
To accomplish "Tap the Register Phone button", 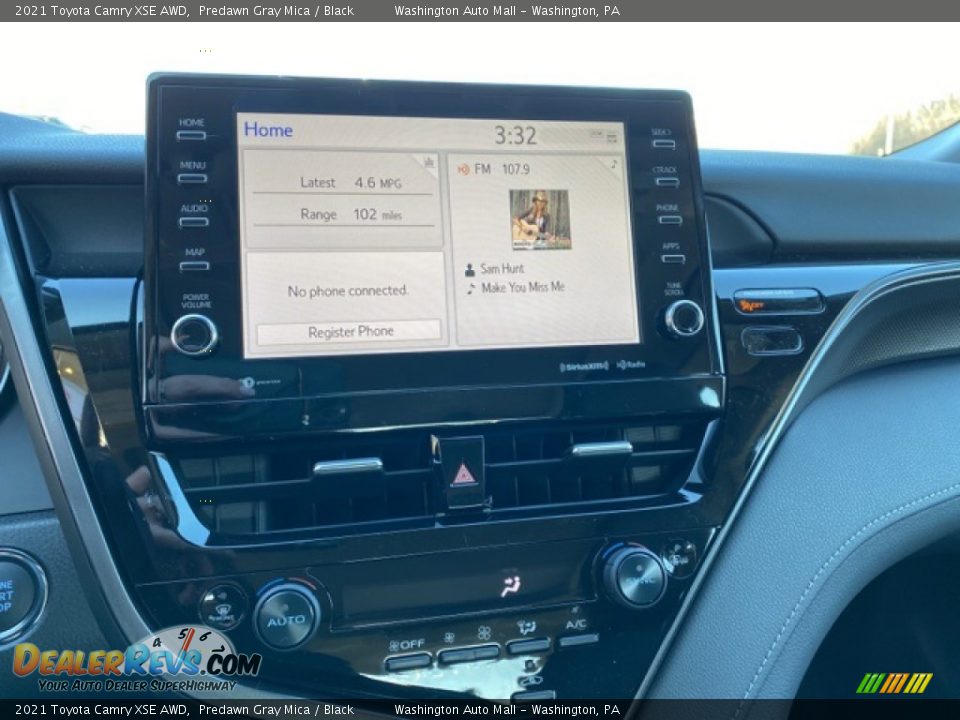I will point(349,332).
